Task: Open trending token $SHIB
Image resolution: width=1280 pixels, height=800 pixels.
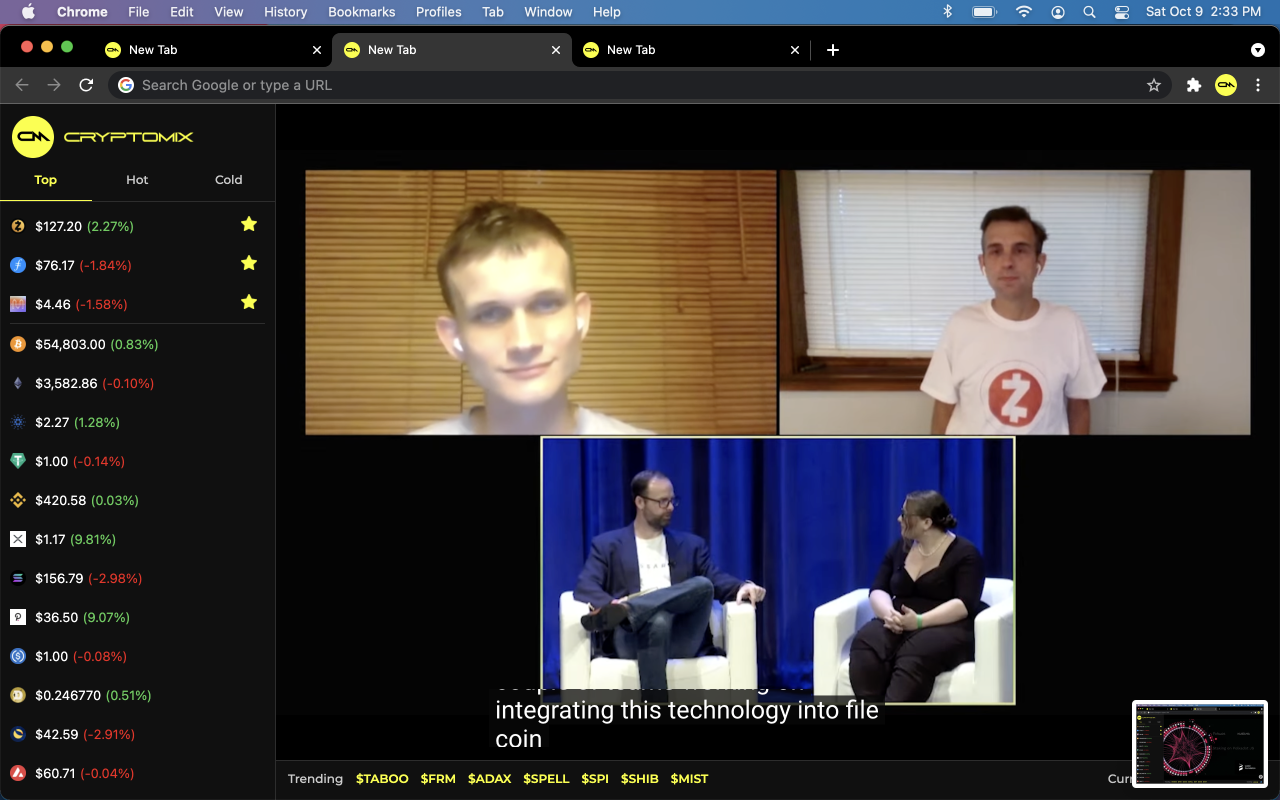Action: pyautogui.click(x=640, y=779)
